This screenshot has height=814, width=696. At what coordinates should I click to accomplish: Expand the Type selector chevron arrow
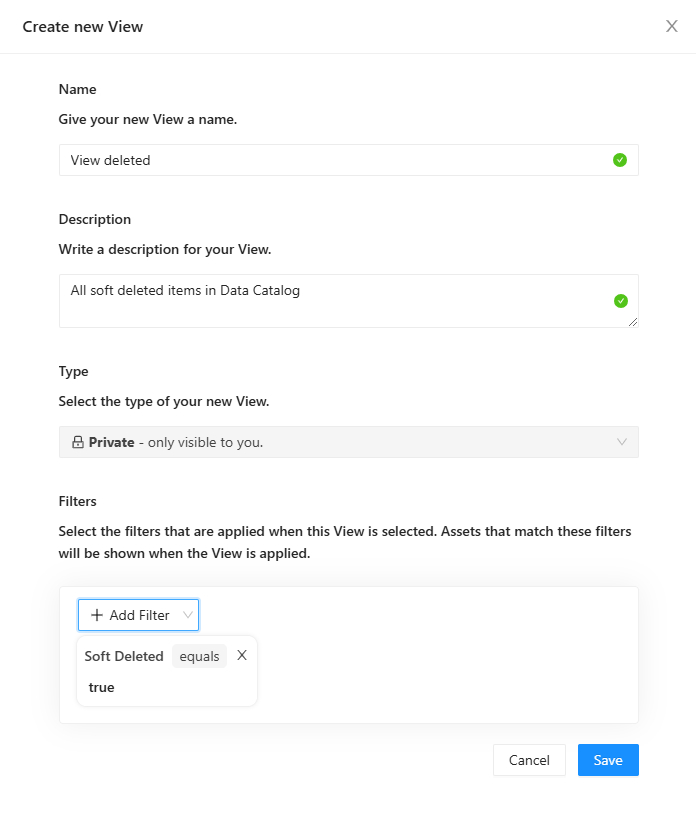(622, 442)
